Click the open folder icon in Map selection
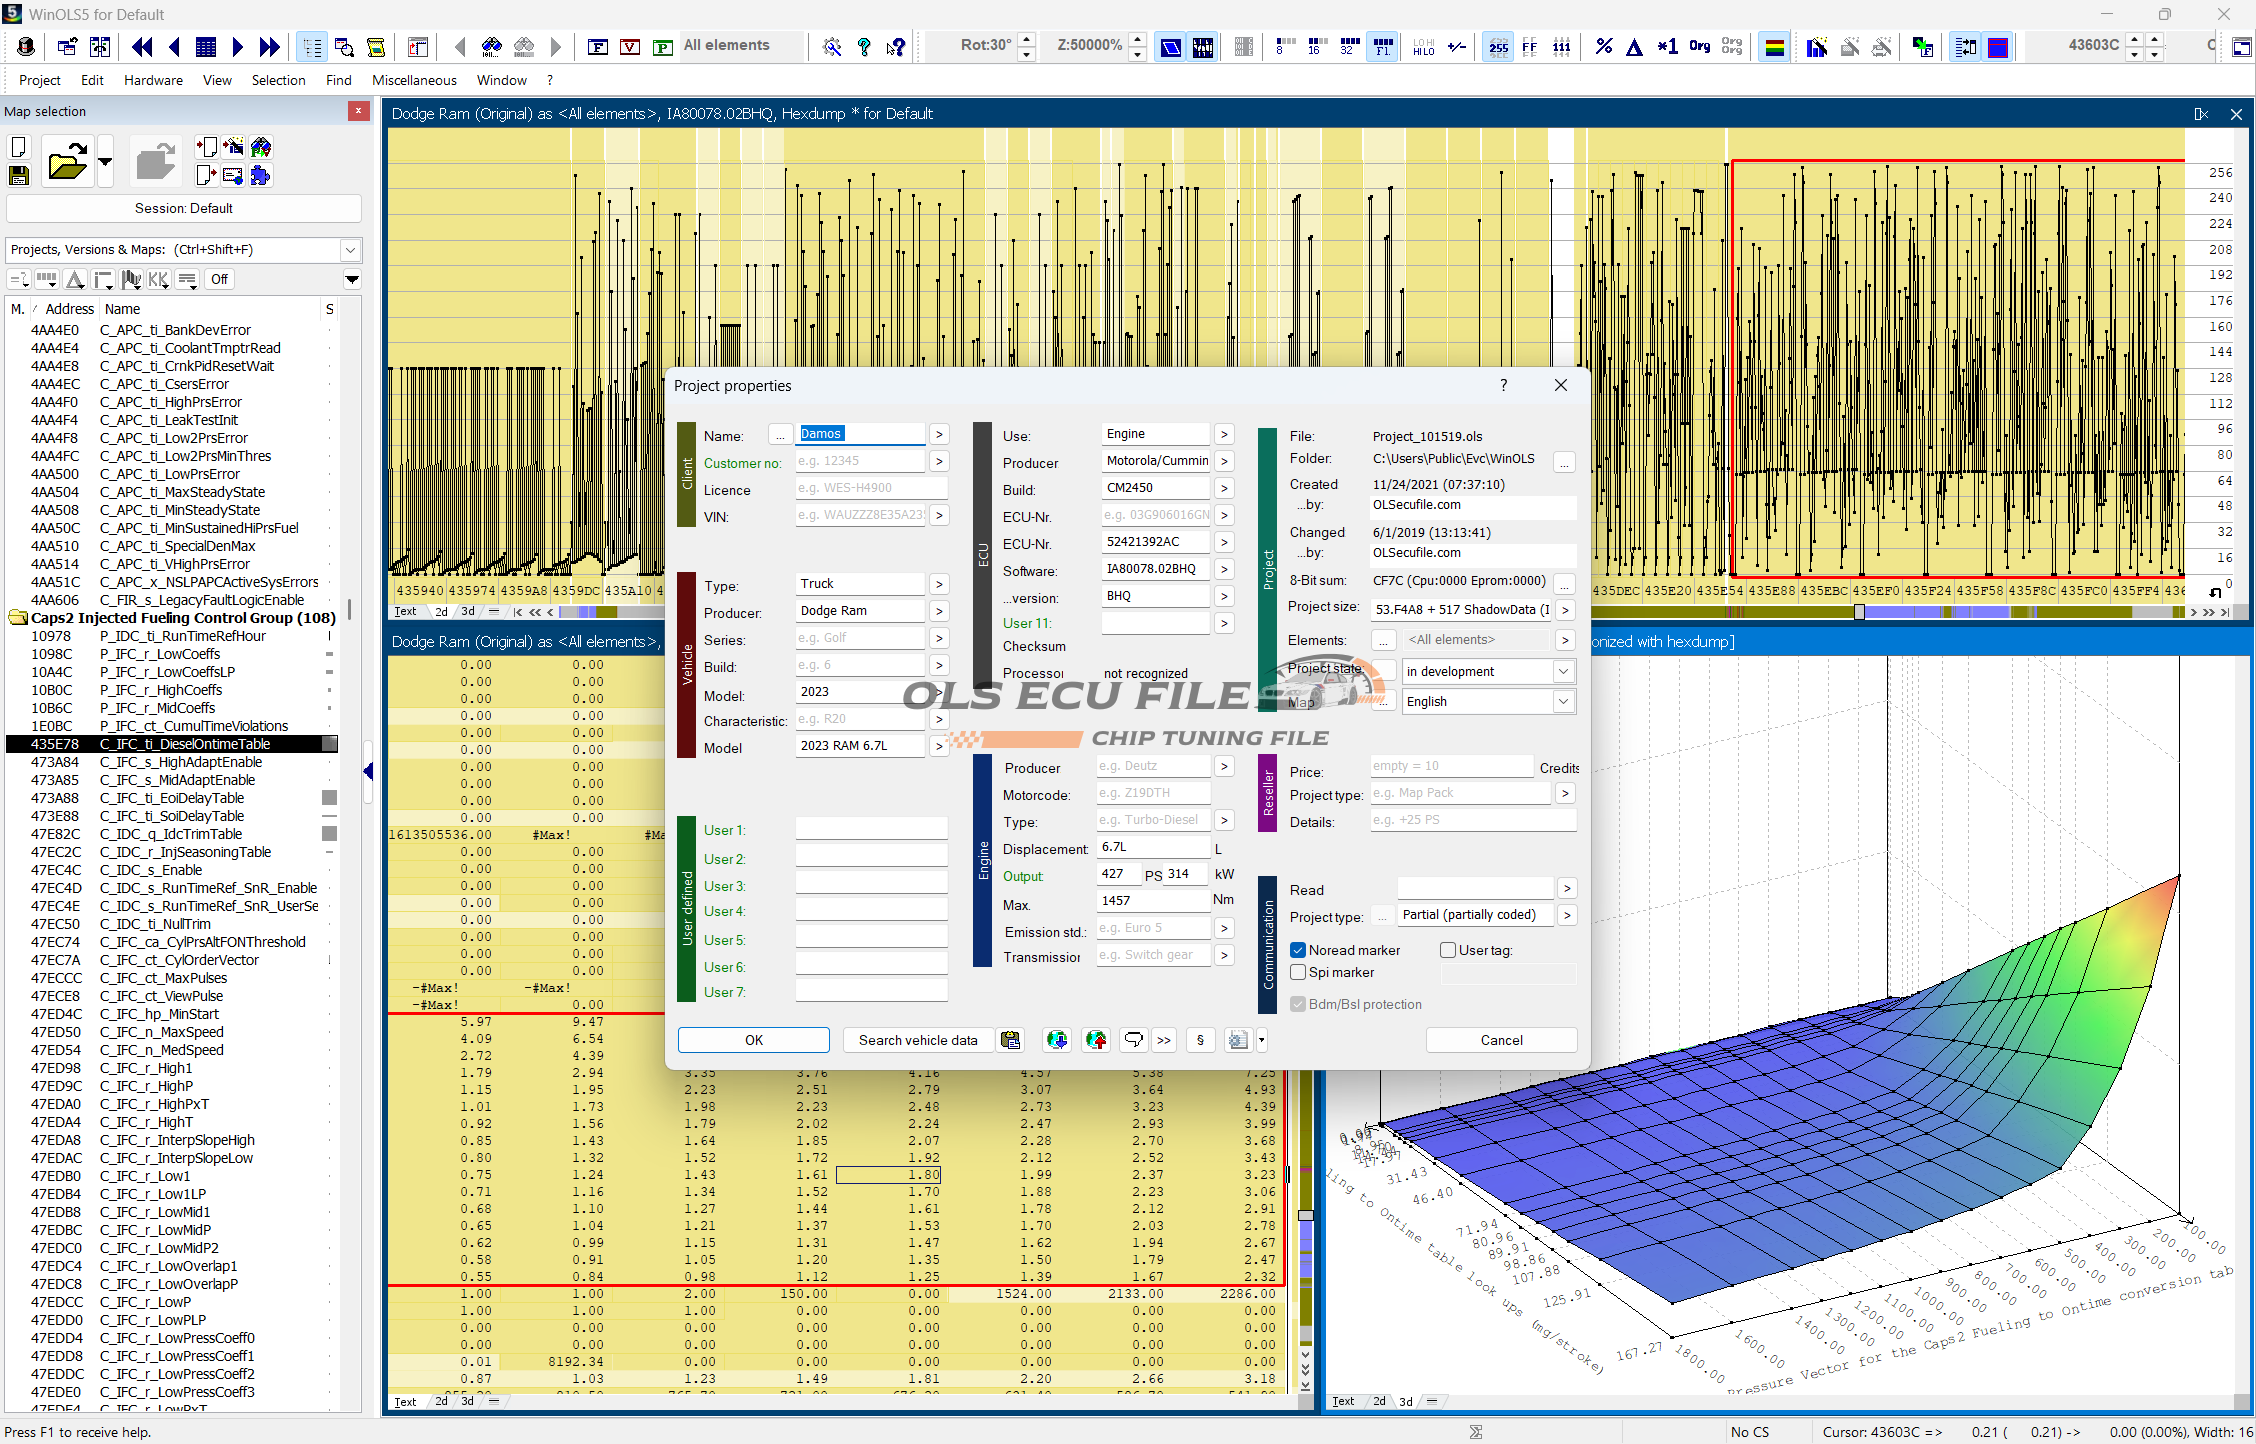Viewport: 2256px width, 1444px height. [67, 162]
